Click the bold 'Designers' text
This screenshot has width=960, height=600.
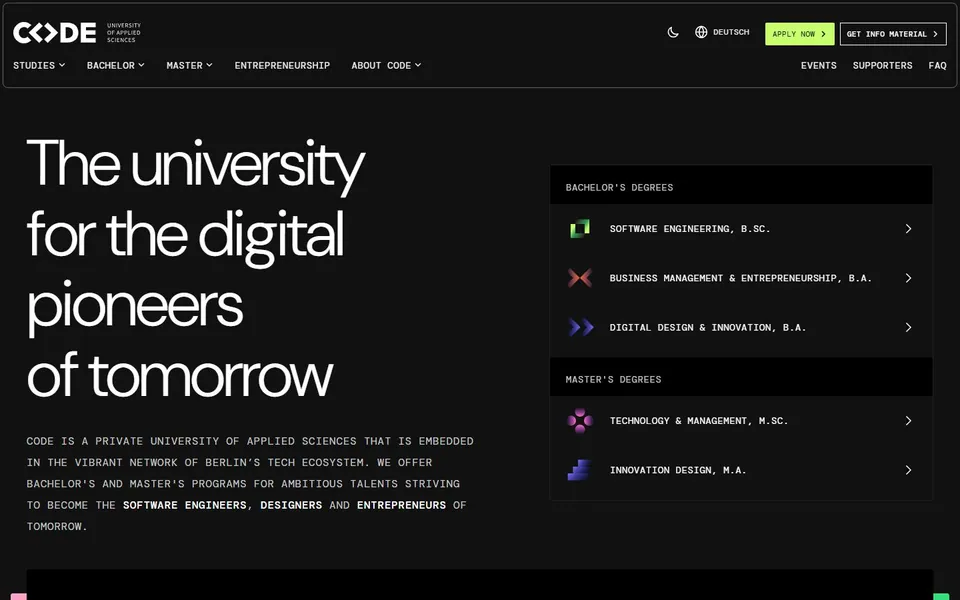tap(291, 505)
